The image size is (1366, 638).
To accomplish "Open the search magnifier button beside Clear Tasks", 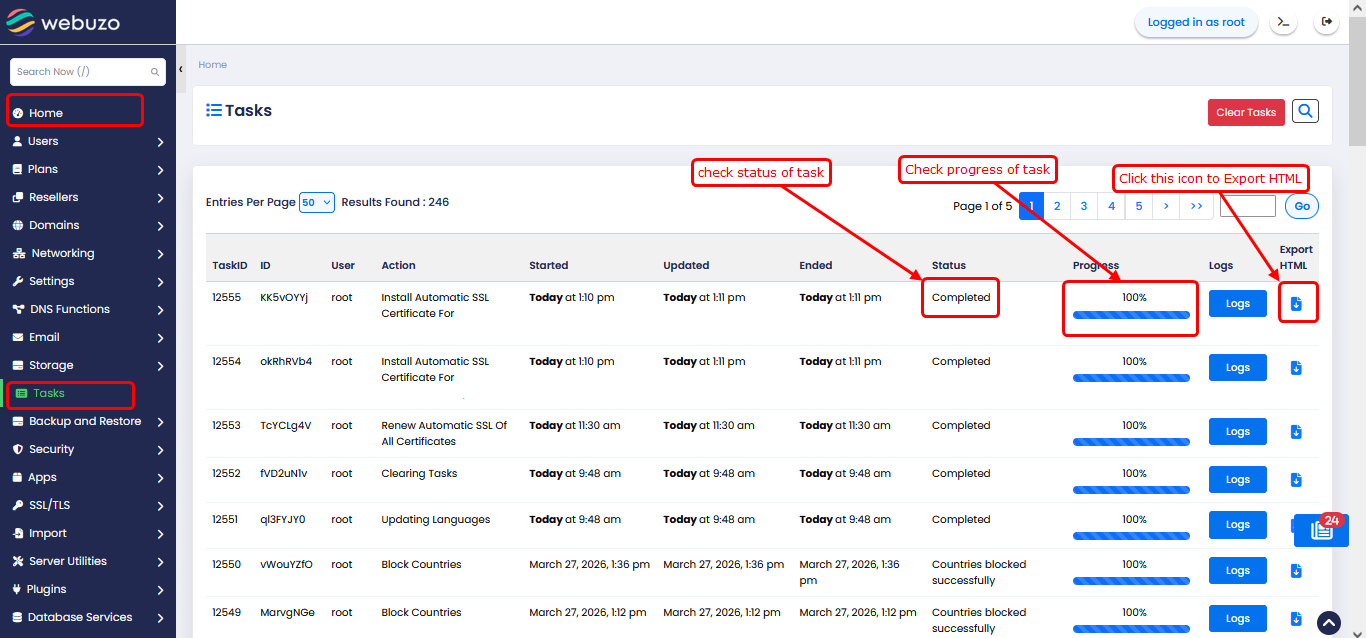I will [1305, 111].
